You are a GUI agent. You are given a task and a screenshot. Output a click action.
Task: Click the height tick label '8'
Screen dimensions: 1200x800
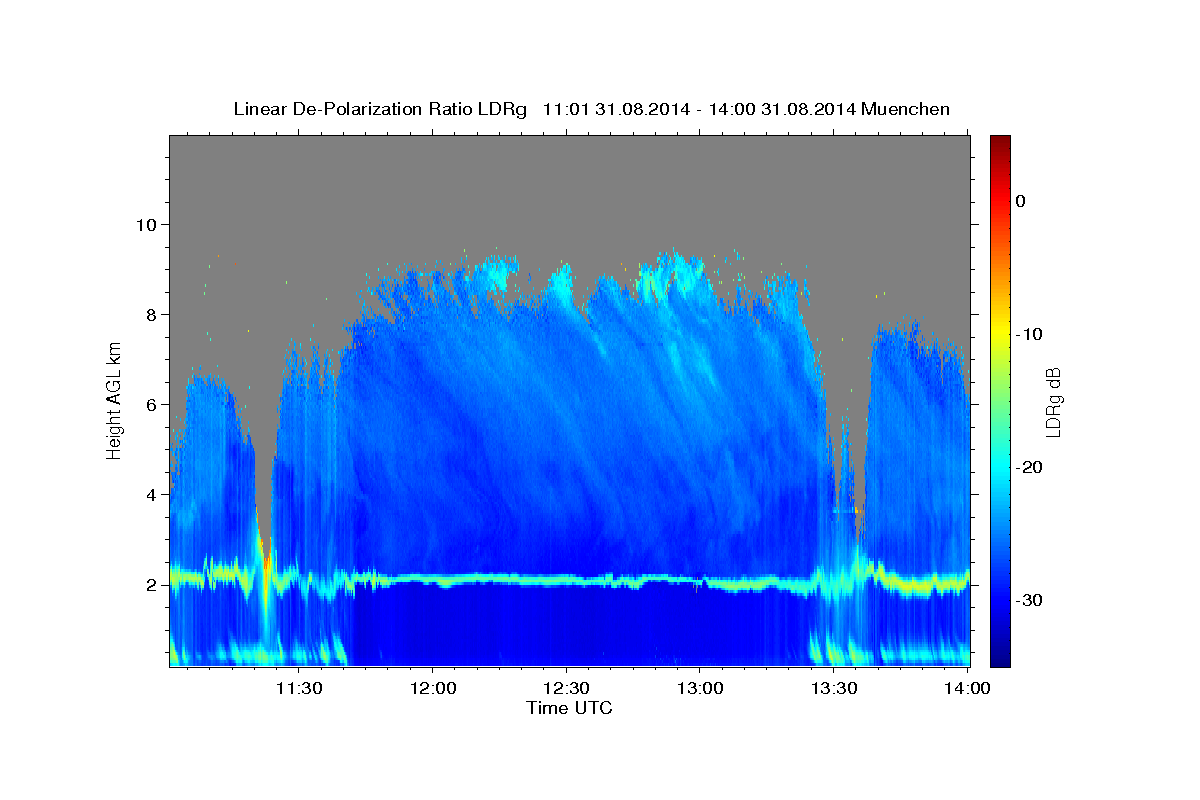(x=154, y=315)
